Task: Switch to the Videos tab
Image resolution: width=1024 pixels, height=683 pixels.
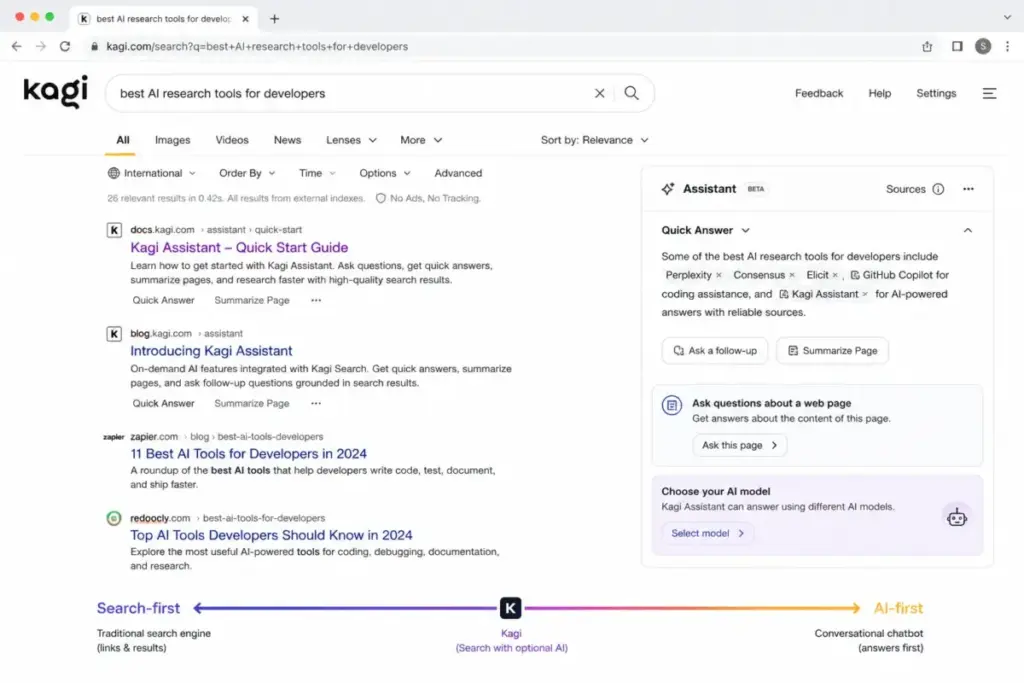Action: [232, 140]
